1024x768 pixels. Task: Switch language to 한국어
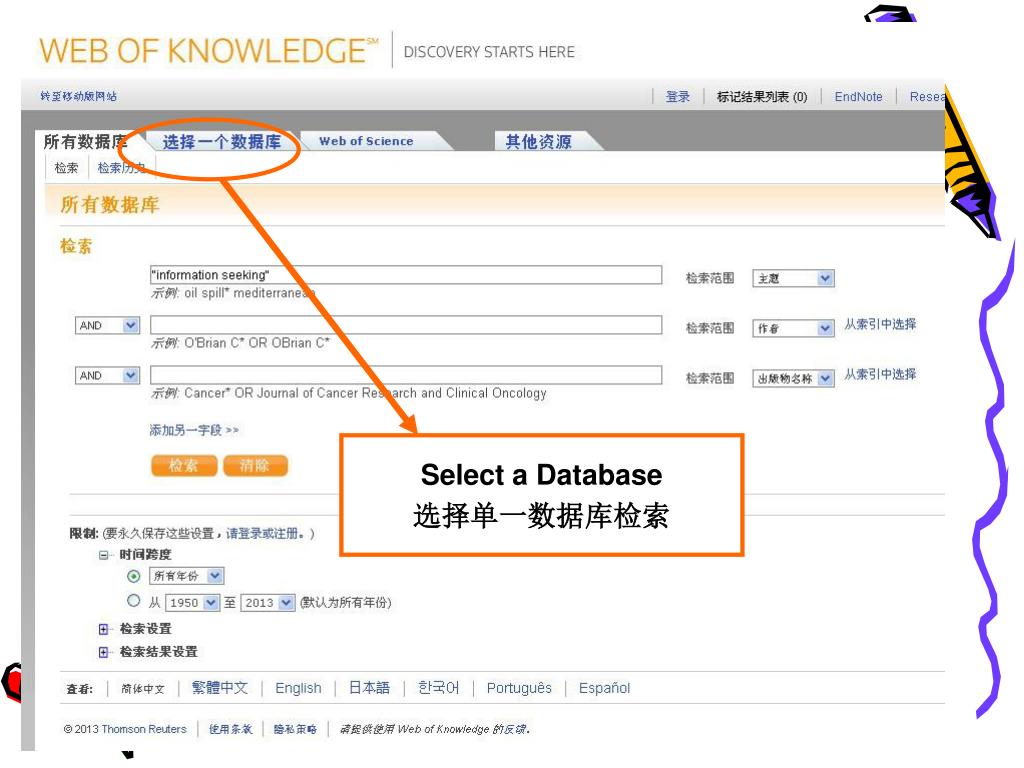coord(438,688)
